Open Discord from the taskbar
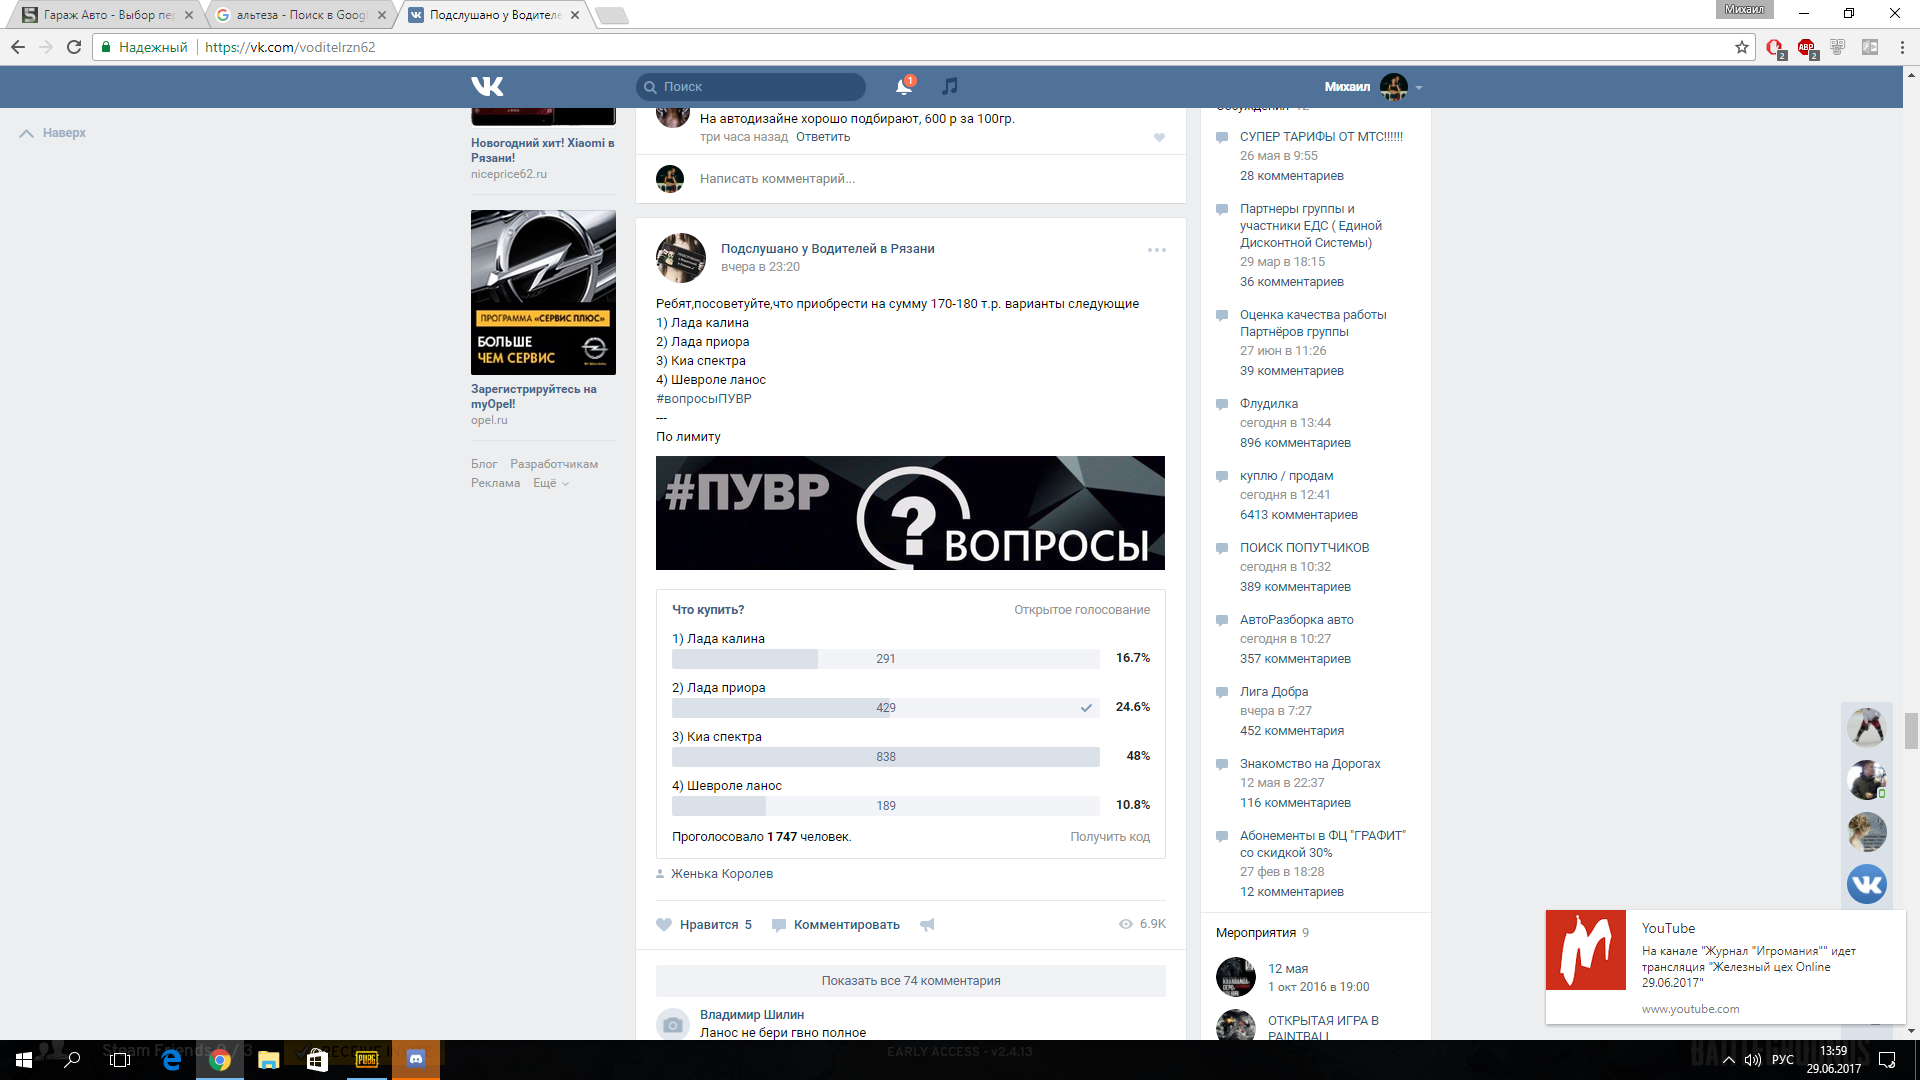Viewport: 1920px width, 1080px height. pyautogui.click(x=416, y=1059)
